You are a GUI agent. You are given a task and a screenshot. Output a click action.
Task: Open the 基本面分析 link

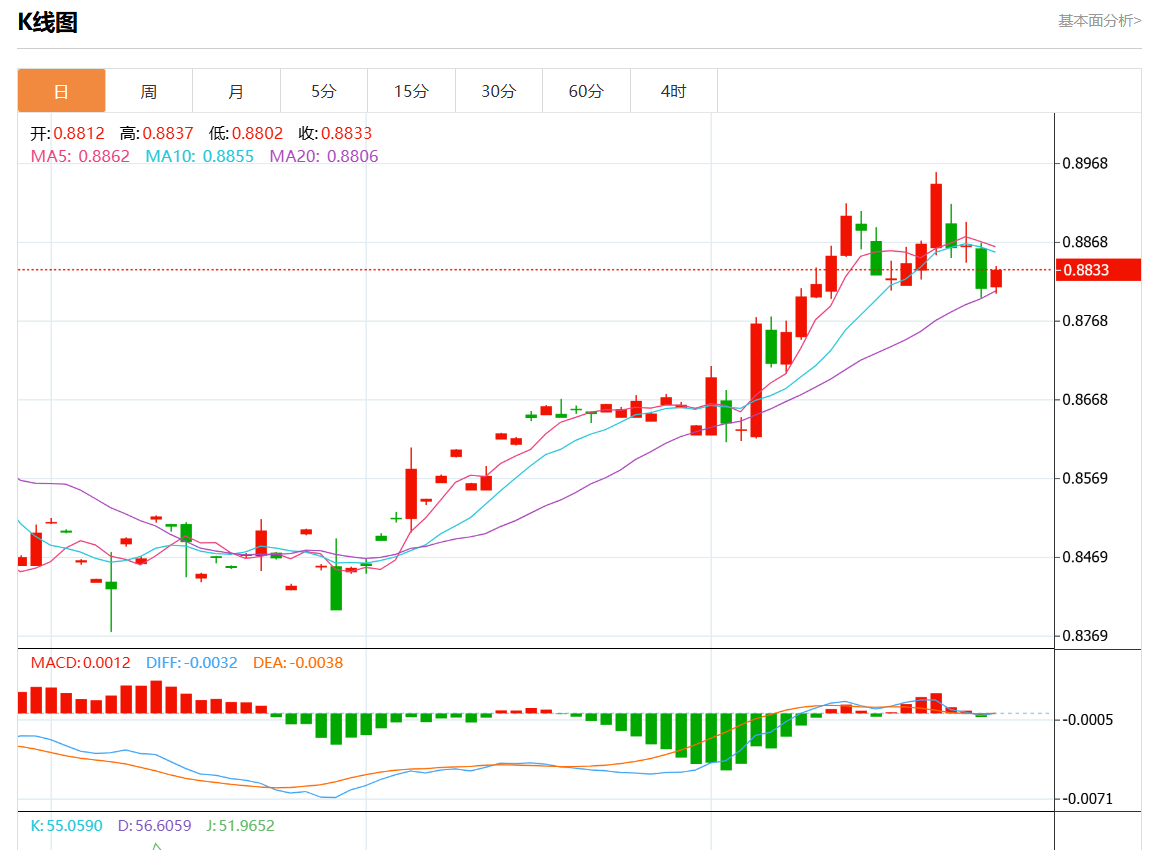click(x=1099, y=21)
